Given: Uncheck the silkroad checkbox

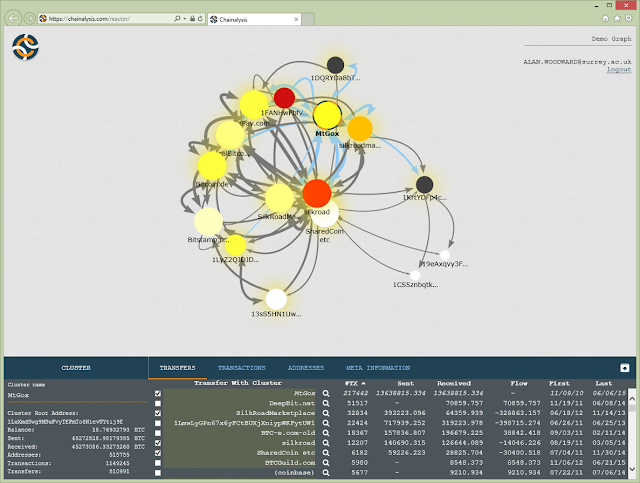Looking at the screenshot, I should [x=158, y=443].
